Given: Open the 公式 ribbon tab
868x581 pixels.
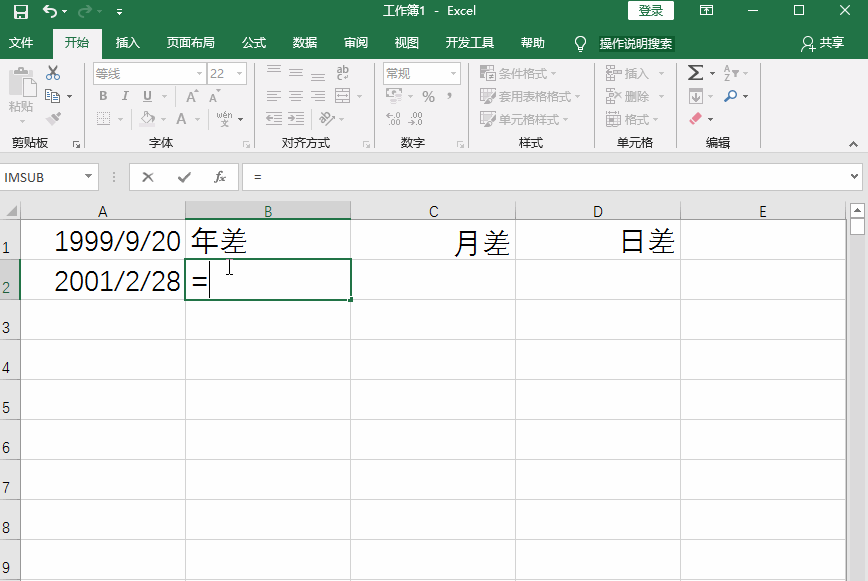Looking at the screenshot, I should coord(253,43).
